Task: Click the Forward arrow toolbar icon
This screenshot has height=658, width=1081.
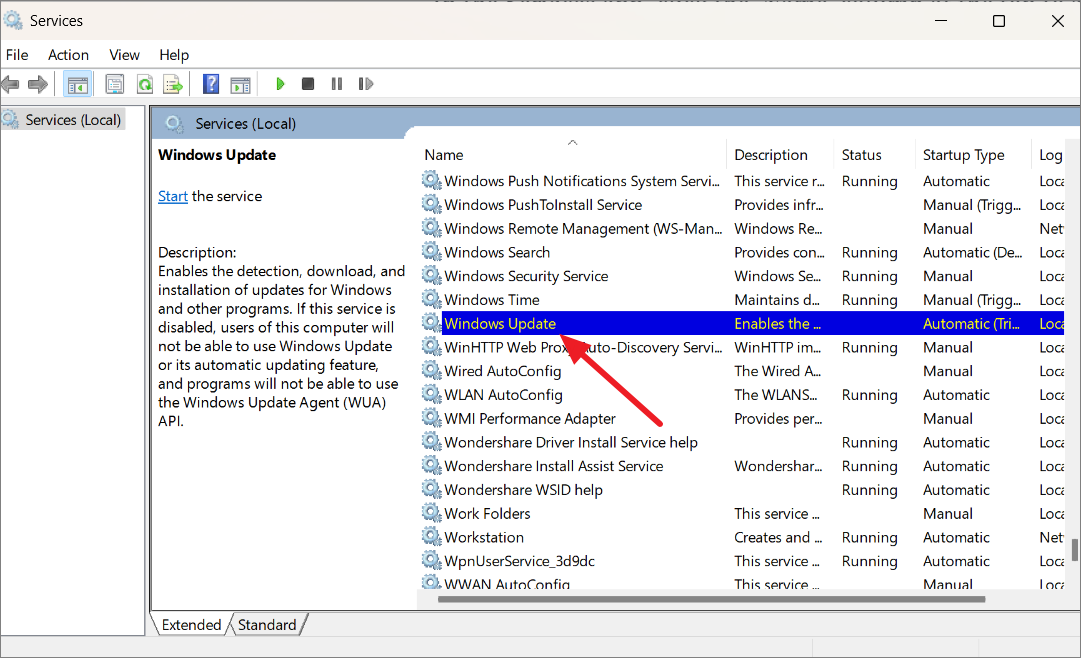Action: (38, 84)
